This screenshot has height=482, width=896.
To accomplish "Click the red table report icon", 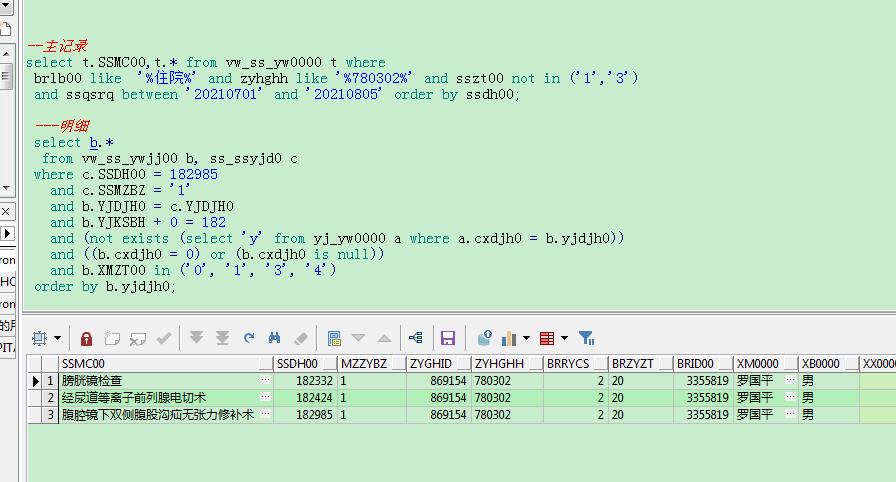I will coord(547,338).
